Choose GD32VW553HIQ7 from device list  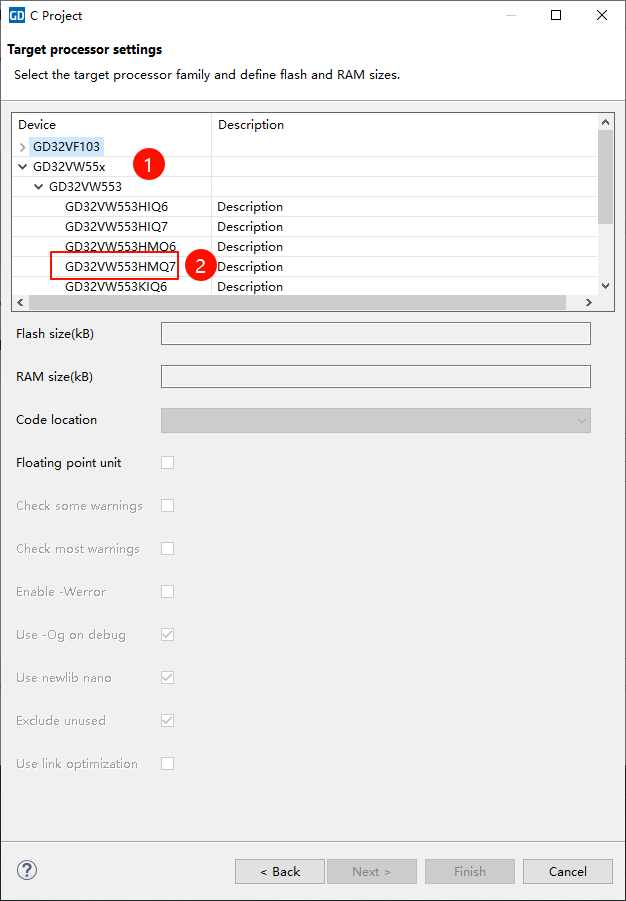pos(116,227)
